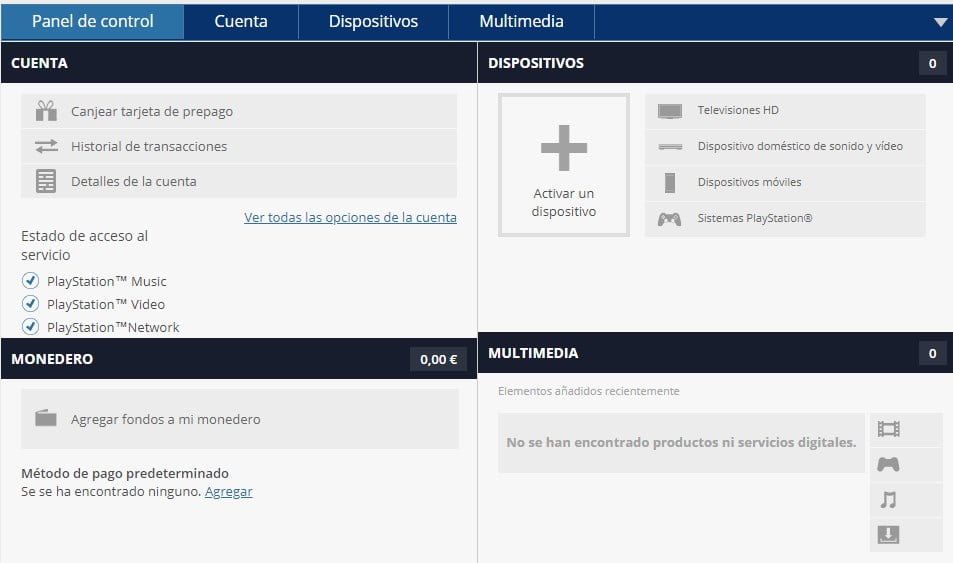Click the wallet icon next to Agregar fondos
The height and width of the screenshot is (563, 953).
point(46,418)
